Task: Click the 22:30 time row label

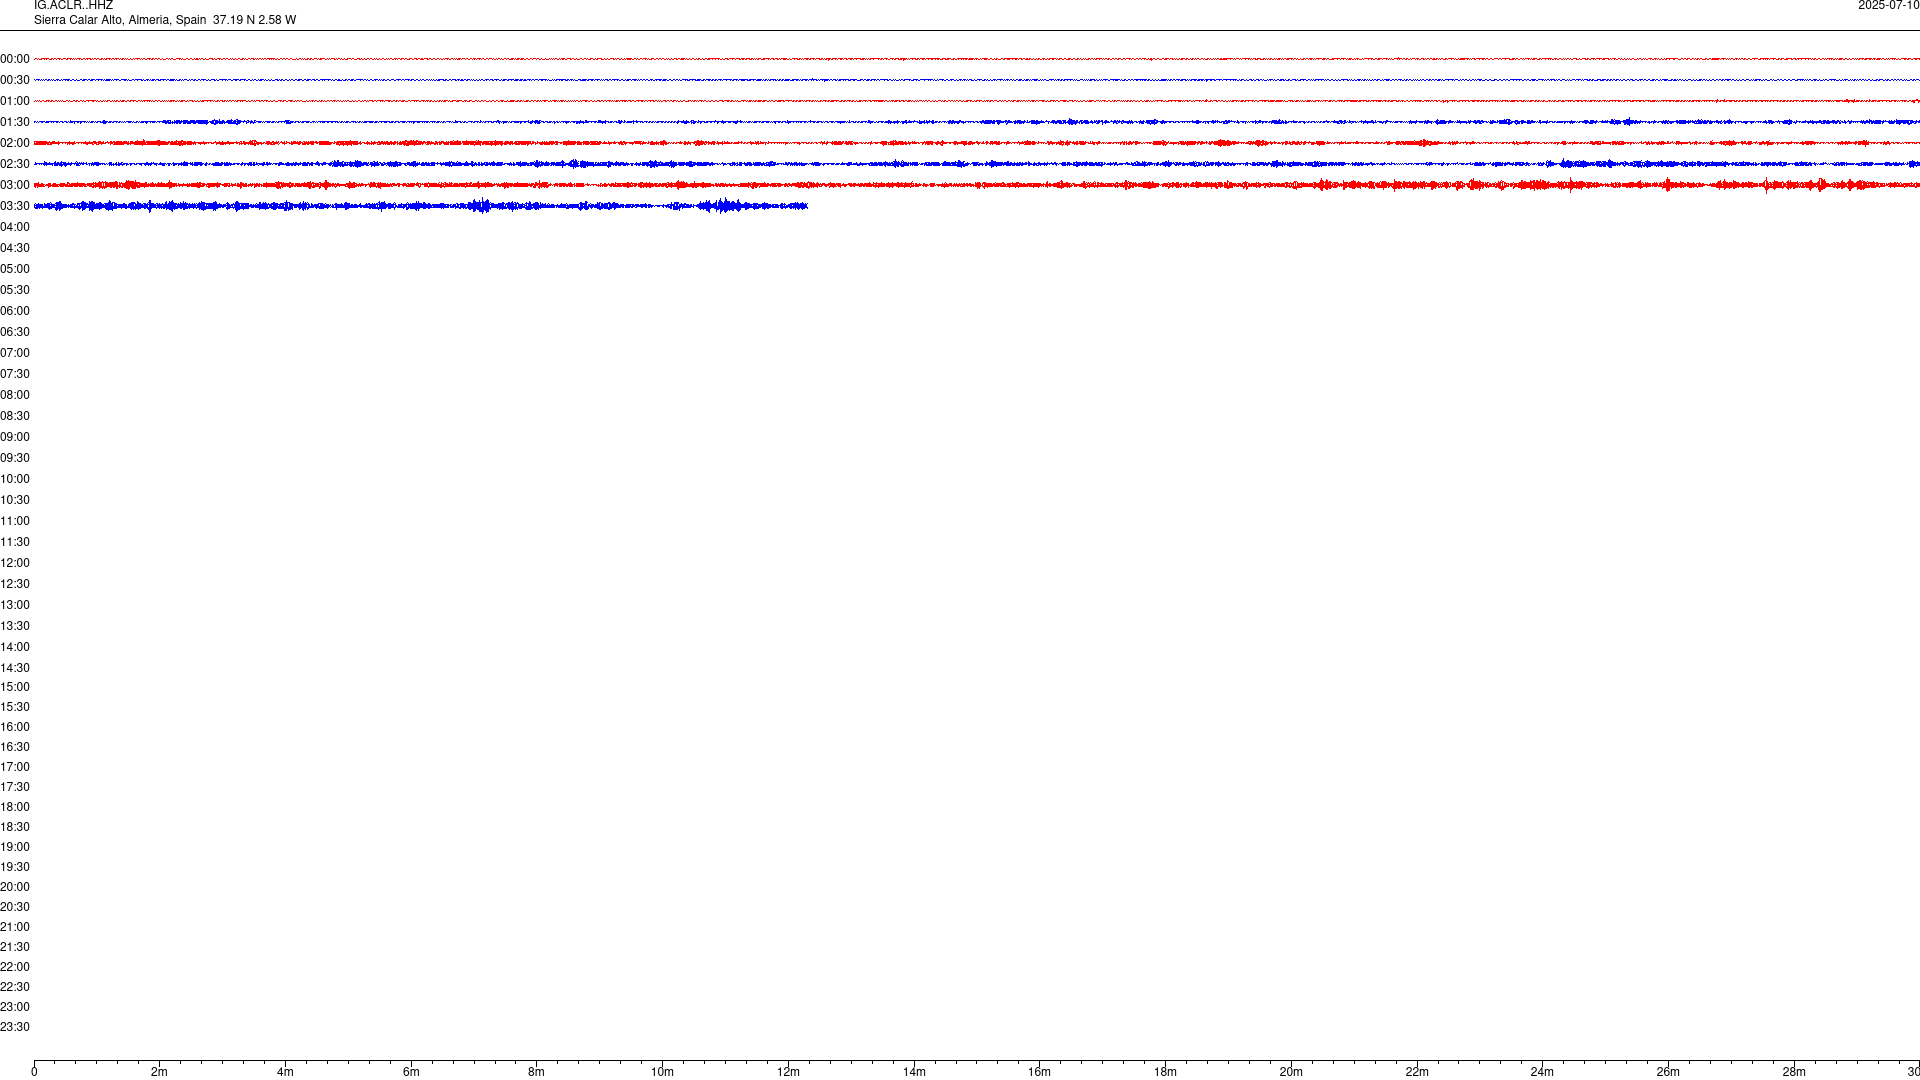Action: [x=15, y=987]
